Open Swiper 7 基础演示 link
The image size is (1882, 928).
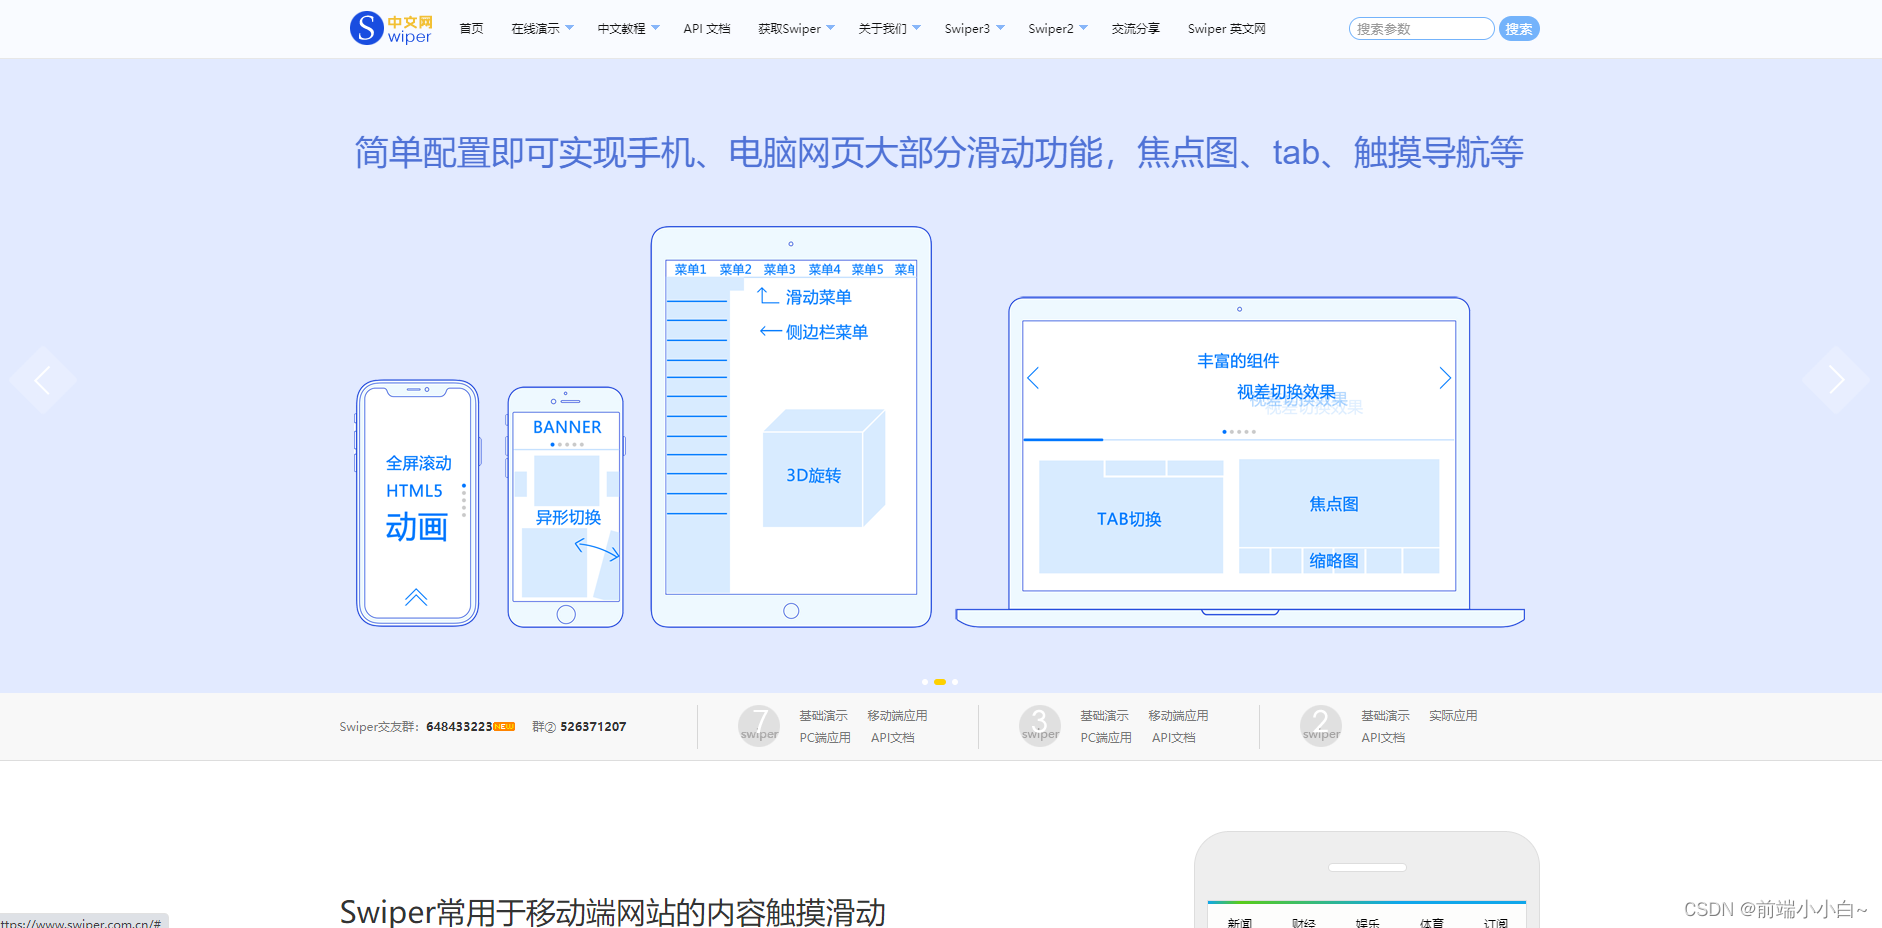tap(823, 716)
